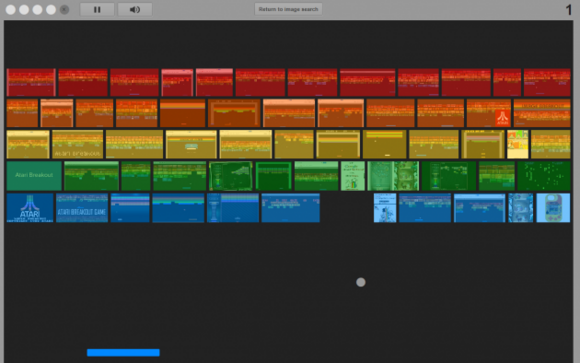Click the dark green dotted brick at row end
Screen dimensions: 580x363
(544, 176)
